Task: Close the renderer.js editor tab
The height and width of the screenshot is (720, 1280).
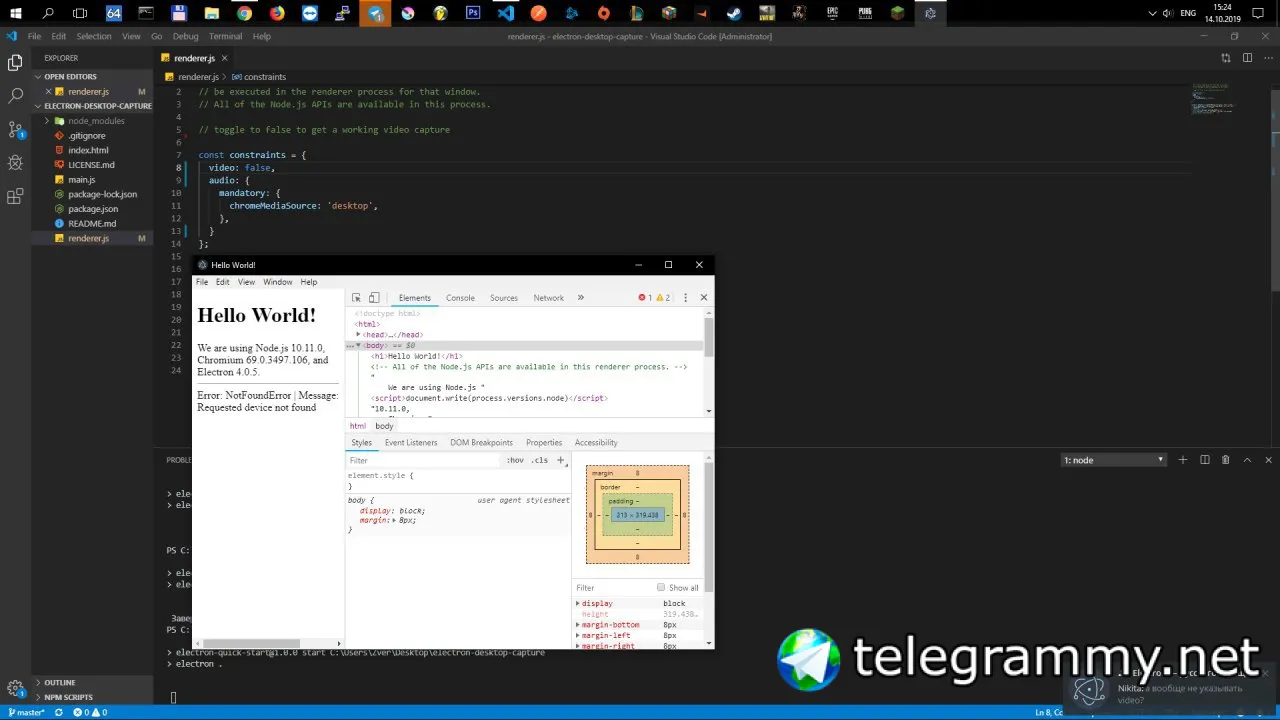Action: pos(223,58)
